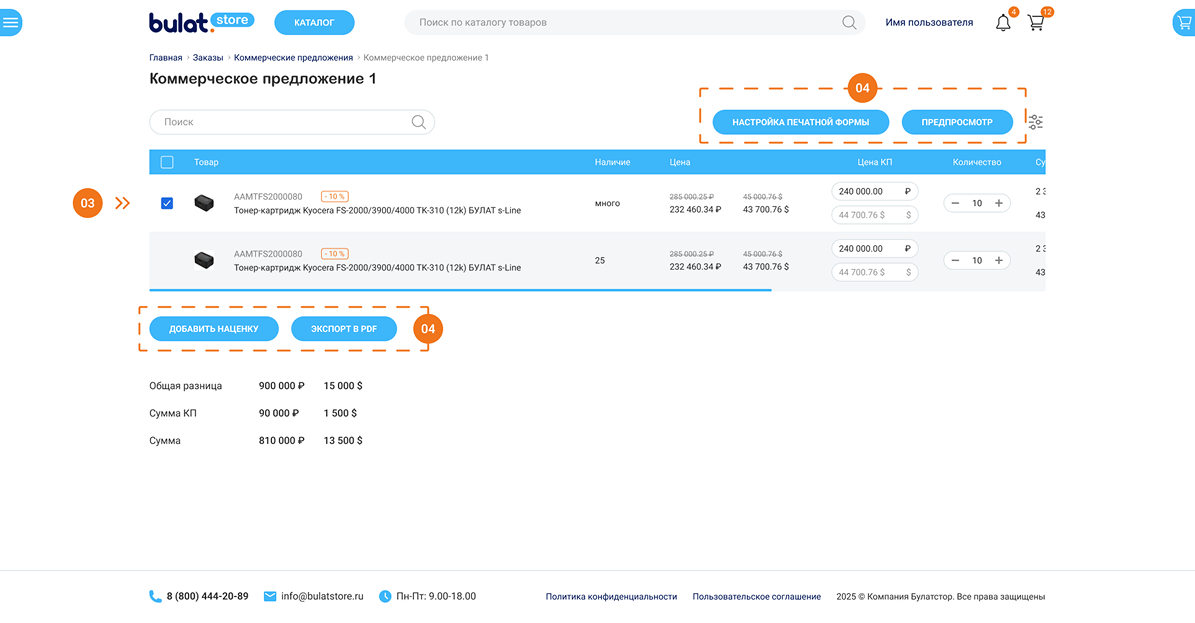Open the Имя пользователя user menu
The height and width of the screenshot is (623, 1195).
(x=929, y=22)
